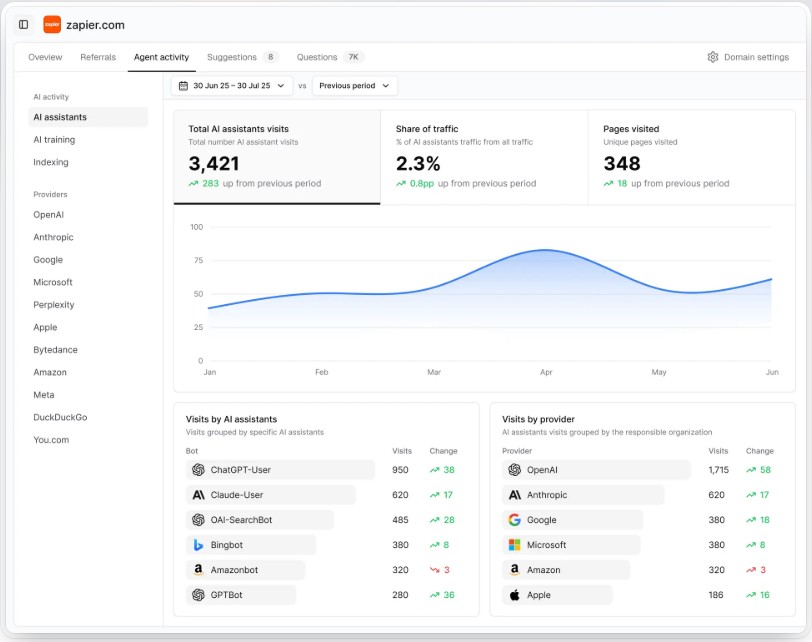Open Indexing in the sidebar
The width and height of the screenshot is (812, 642).
pyautogui.click(x=51, y=162)
